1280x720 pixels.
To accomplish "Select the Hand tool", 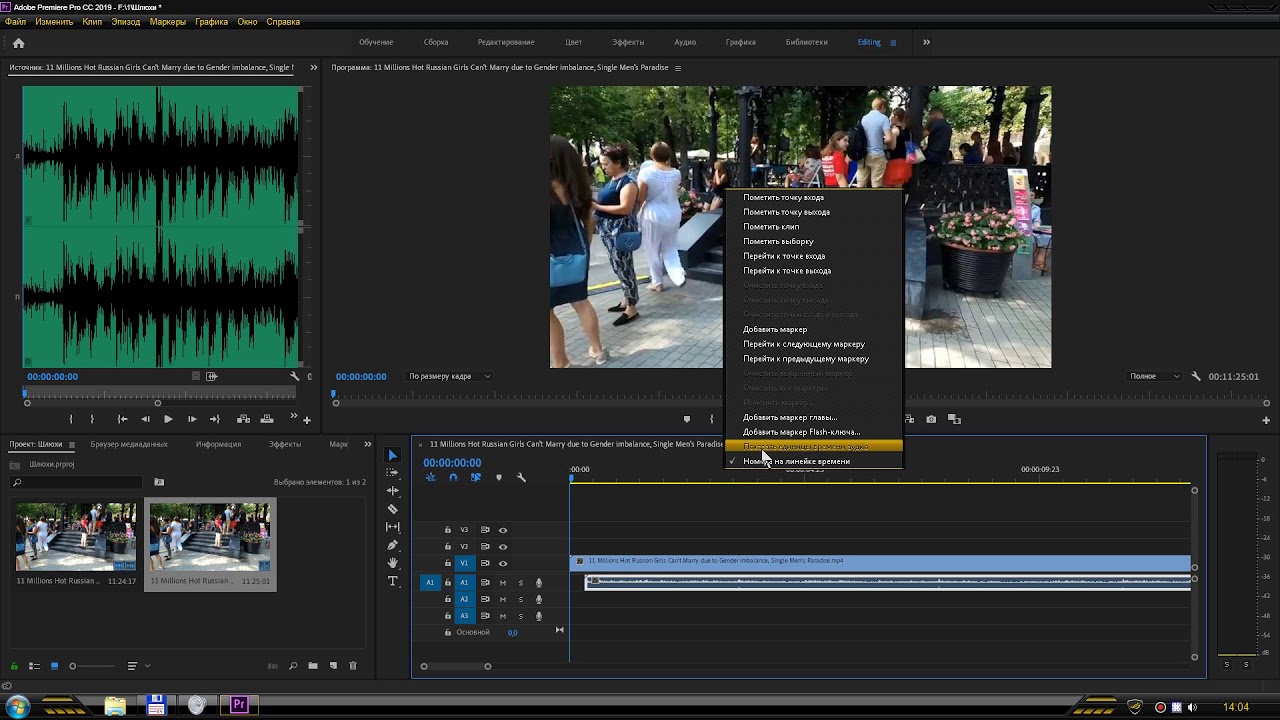I will 392,563.
